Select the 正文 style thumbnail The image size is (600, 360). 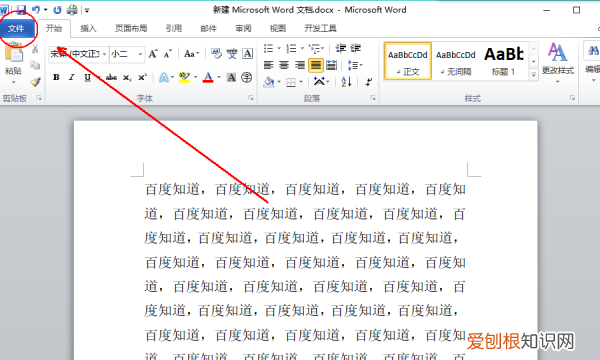tap(408, 61)
